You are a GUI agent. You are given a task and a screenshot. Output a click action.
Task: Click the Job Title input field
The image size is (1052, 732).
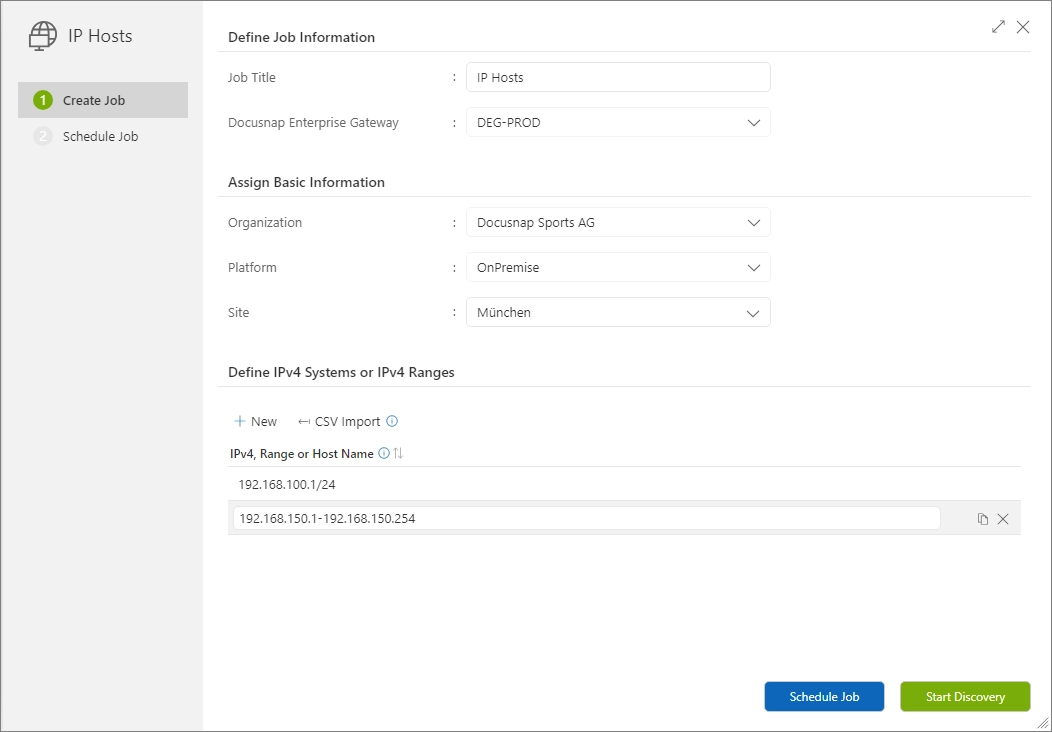click(x=618, y=77)
